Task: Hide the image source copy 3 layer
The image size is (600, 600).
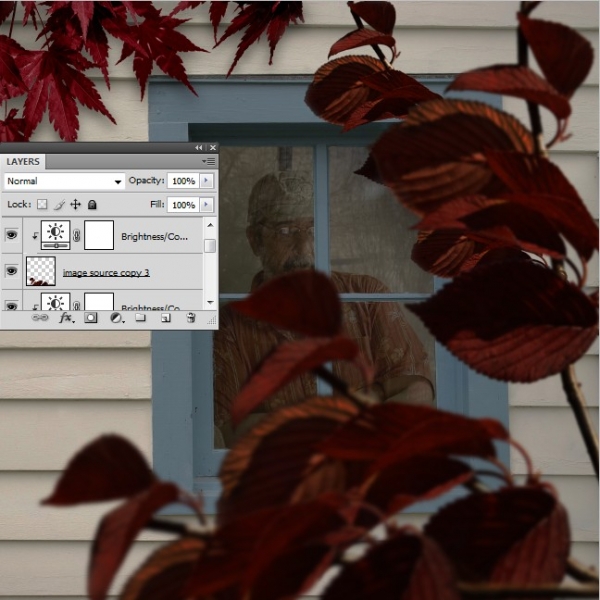Action: pos(11,271)
